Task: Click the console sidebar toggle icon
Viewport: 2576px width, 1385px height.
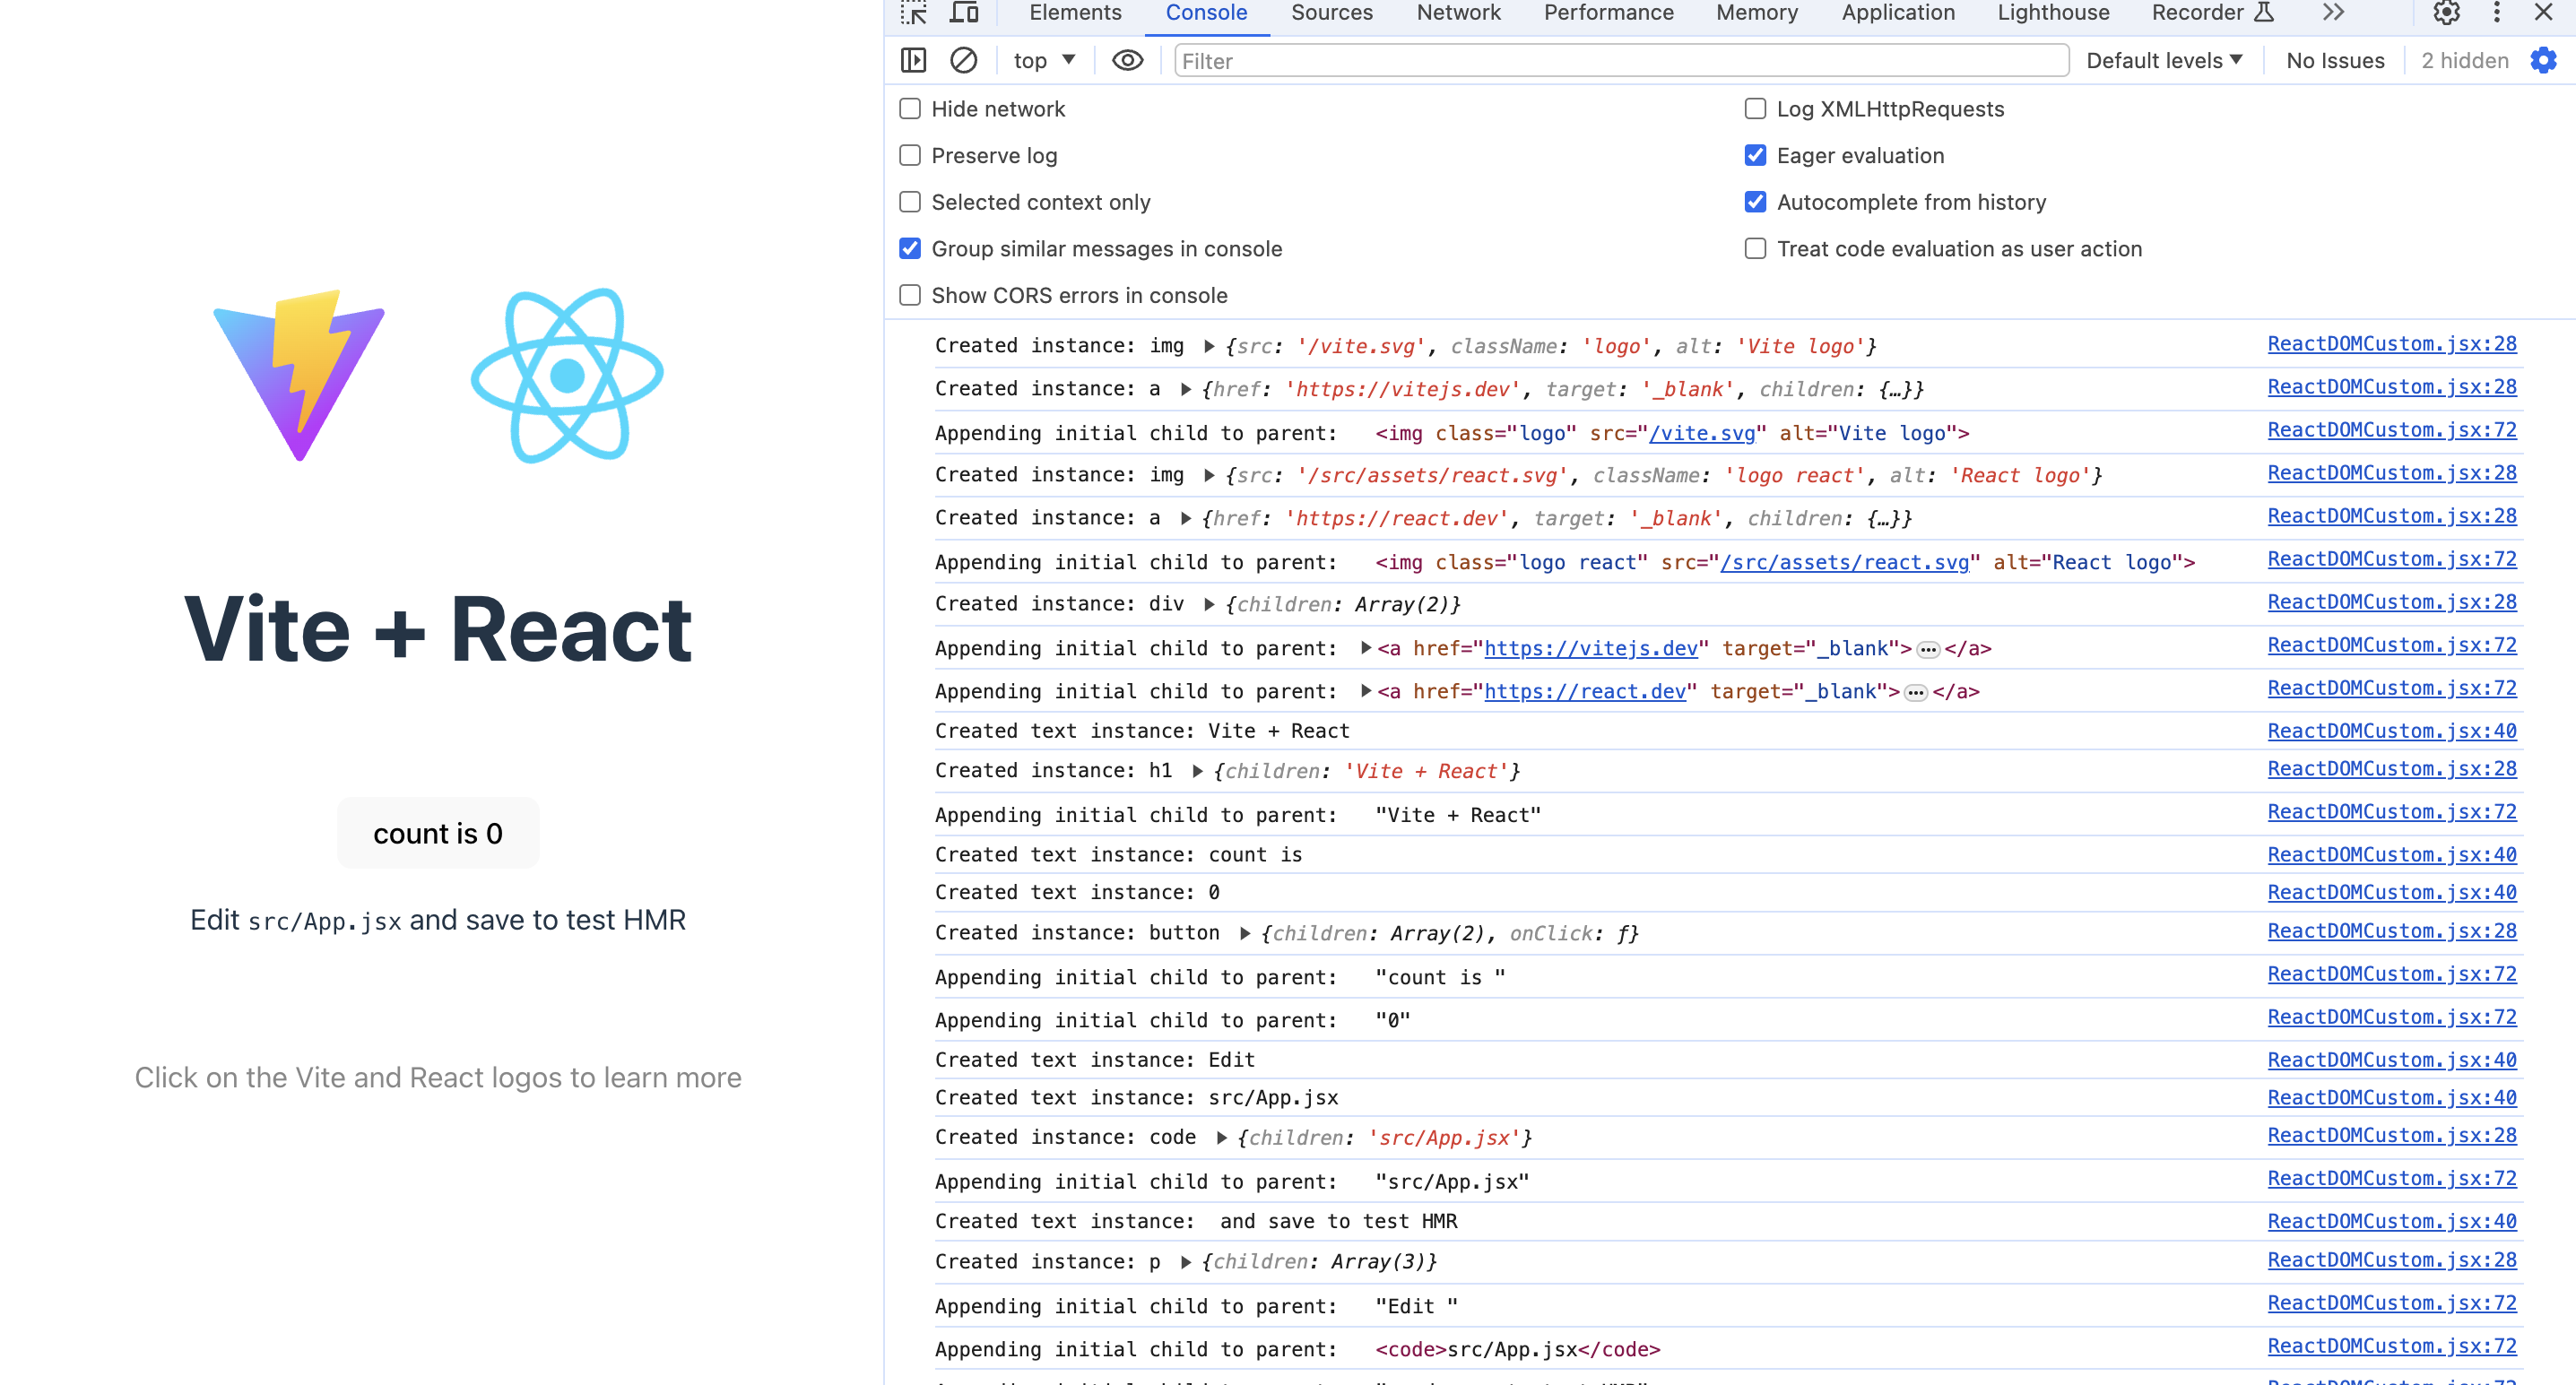Action: [x=913, y=60]
